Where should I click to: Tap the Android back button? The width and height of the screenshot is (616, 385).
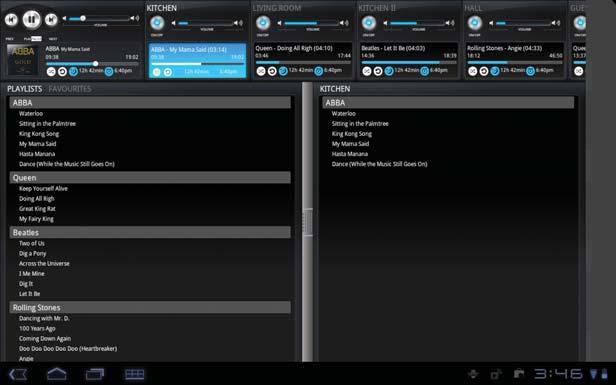(18, 374)
